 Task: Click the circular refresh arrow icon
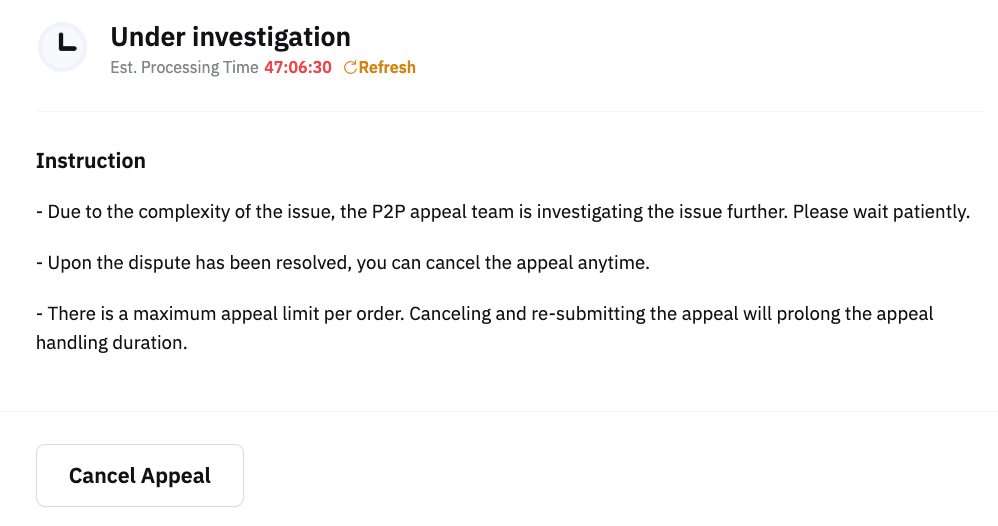click(350, 68)
